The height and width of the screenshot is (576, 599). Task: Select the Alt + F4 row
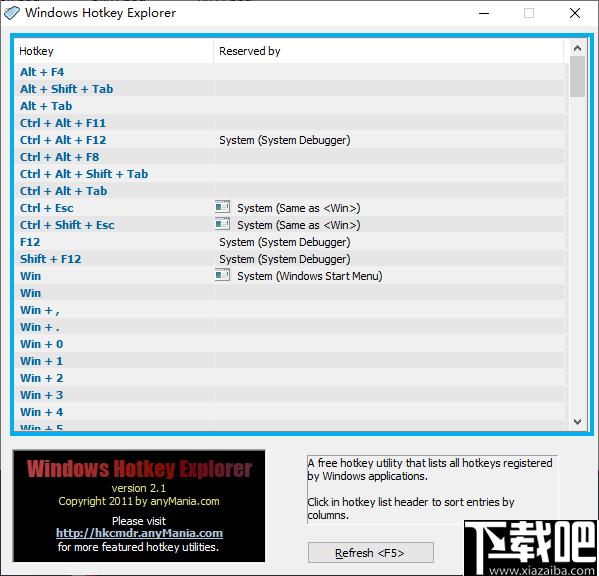click(x=290, y=72)
